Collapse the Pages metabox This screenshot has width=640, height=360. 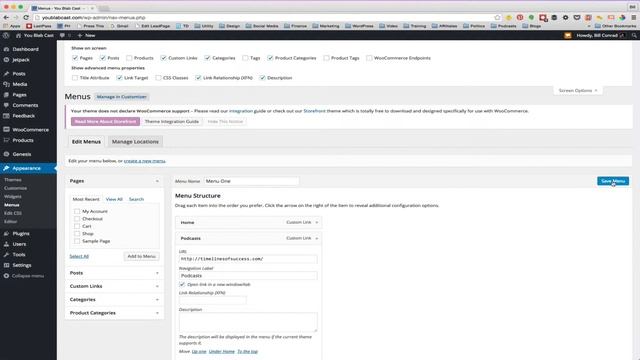click(157, 181)
